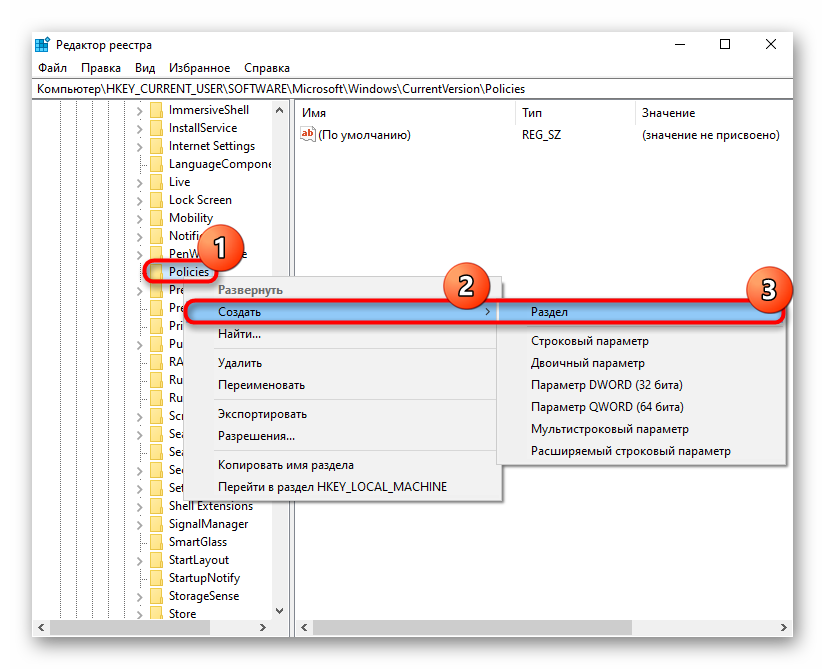The width and height of the screenshot is (825, 669).
Task: Click the registry path address bar
Action: click(x=400, y=89)
